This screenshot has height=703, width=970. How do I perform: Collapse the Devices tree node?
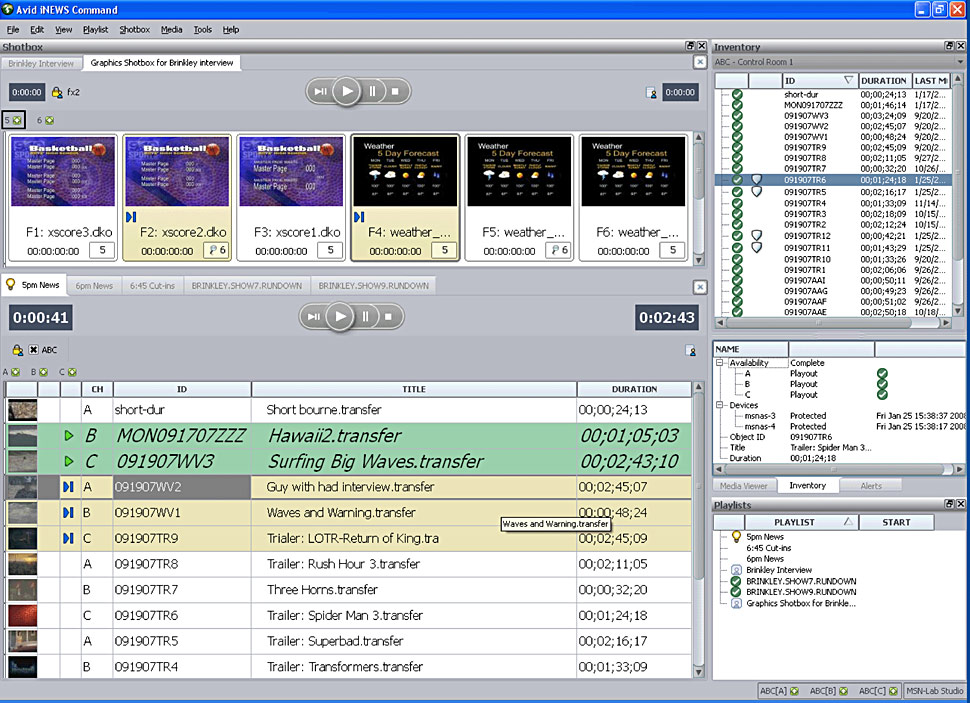721,405
